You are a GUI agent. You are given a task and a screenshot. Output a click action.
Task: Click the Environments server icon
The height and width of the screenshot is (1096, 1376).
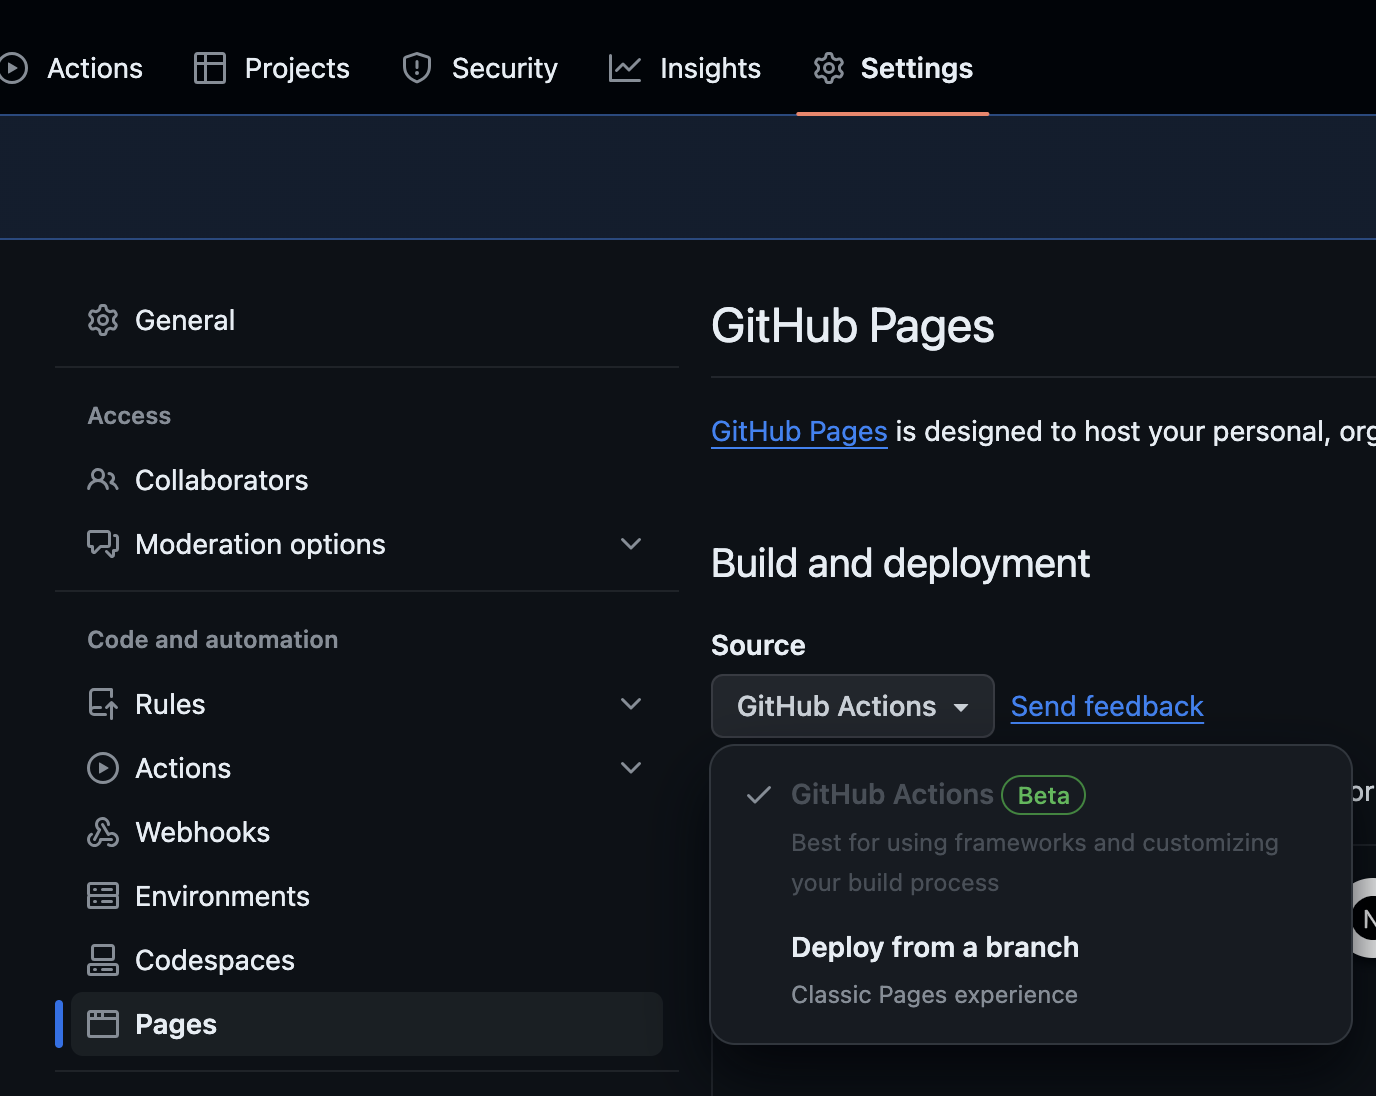pos(103,896)
